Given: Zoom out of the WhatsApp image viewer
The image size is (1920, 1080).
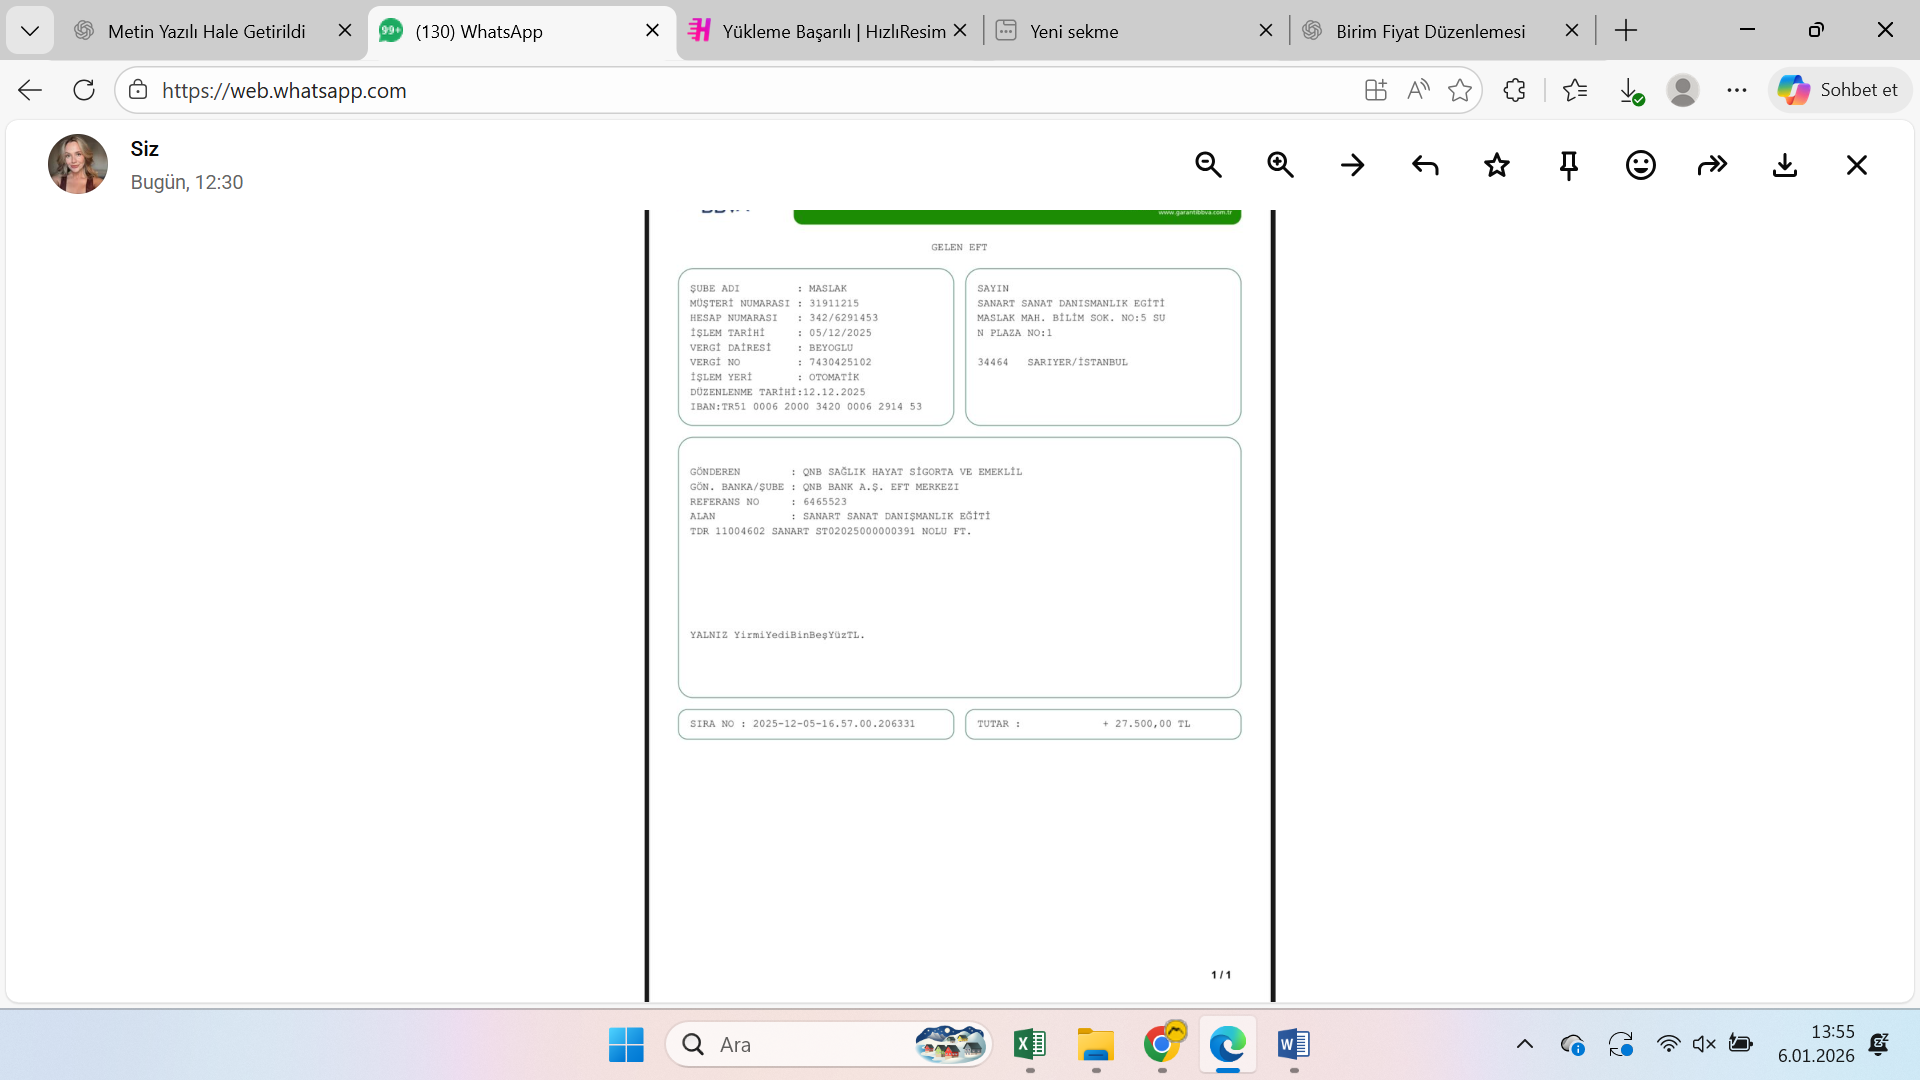Looking at the screenshot, I should pyautogui.click(x=1209, y=165).
